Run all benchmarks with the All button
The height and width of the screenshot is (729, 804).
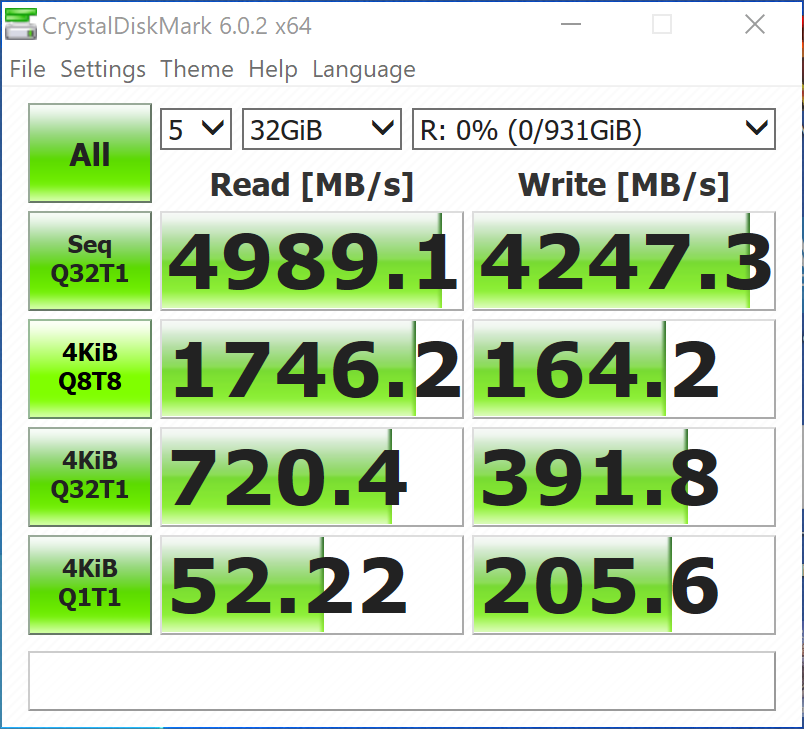click(x=90, y=153)
